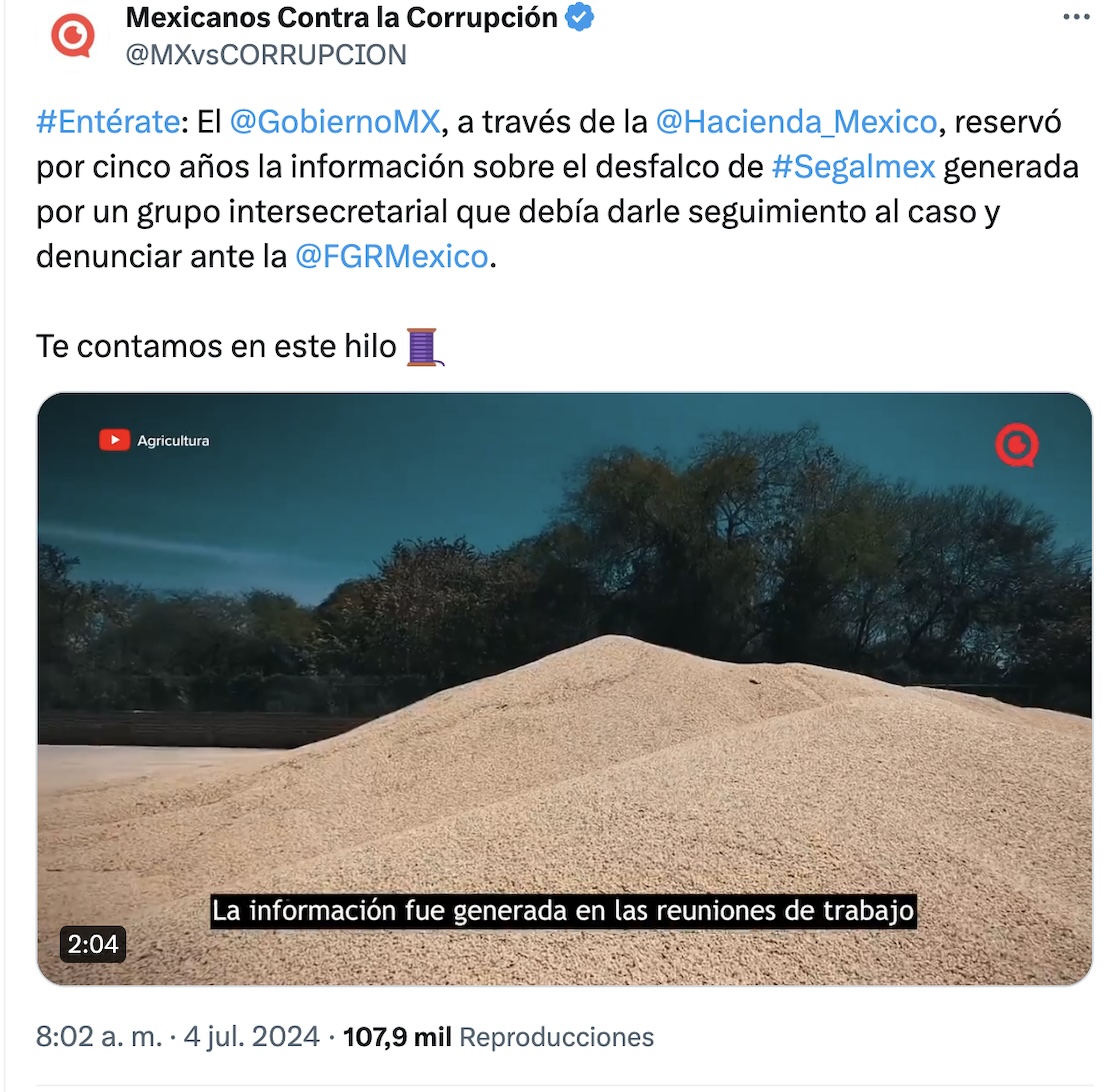Click the blue verified badge icon

tap(579, 17)
